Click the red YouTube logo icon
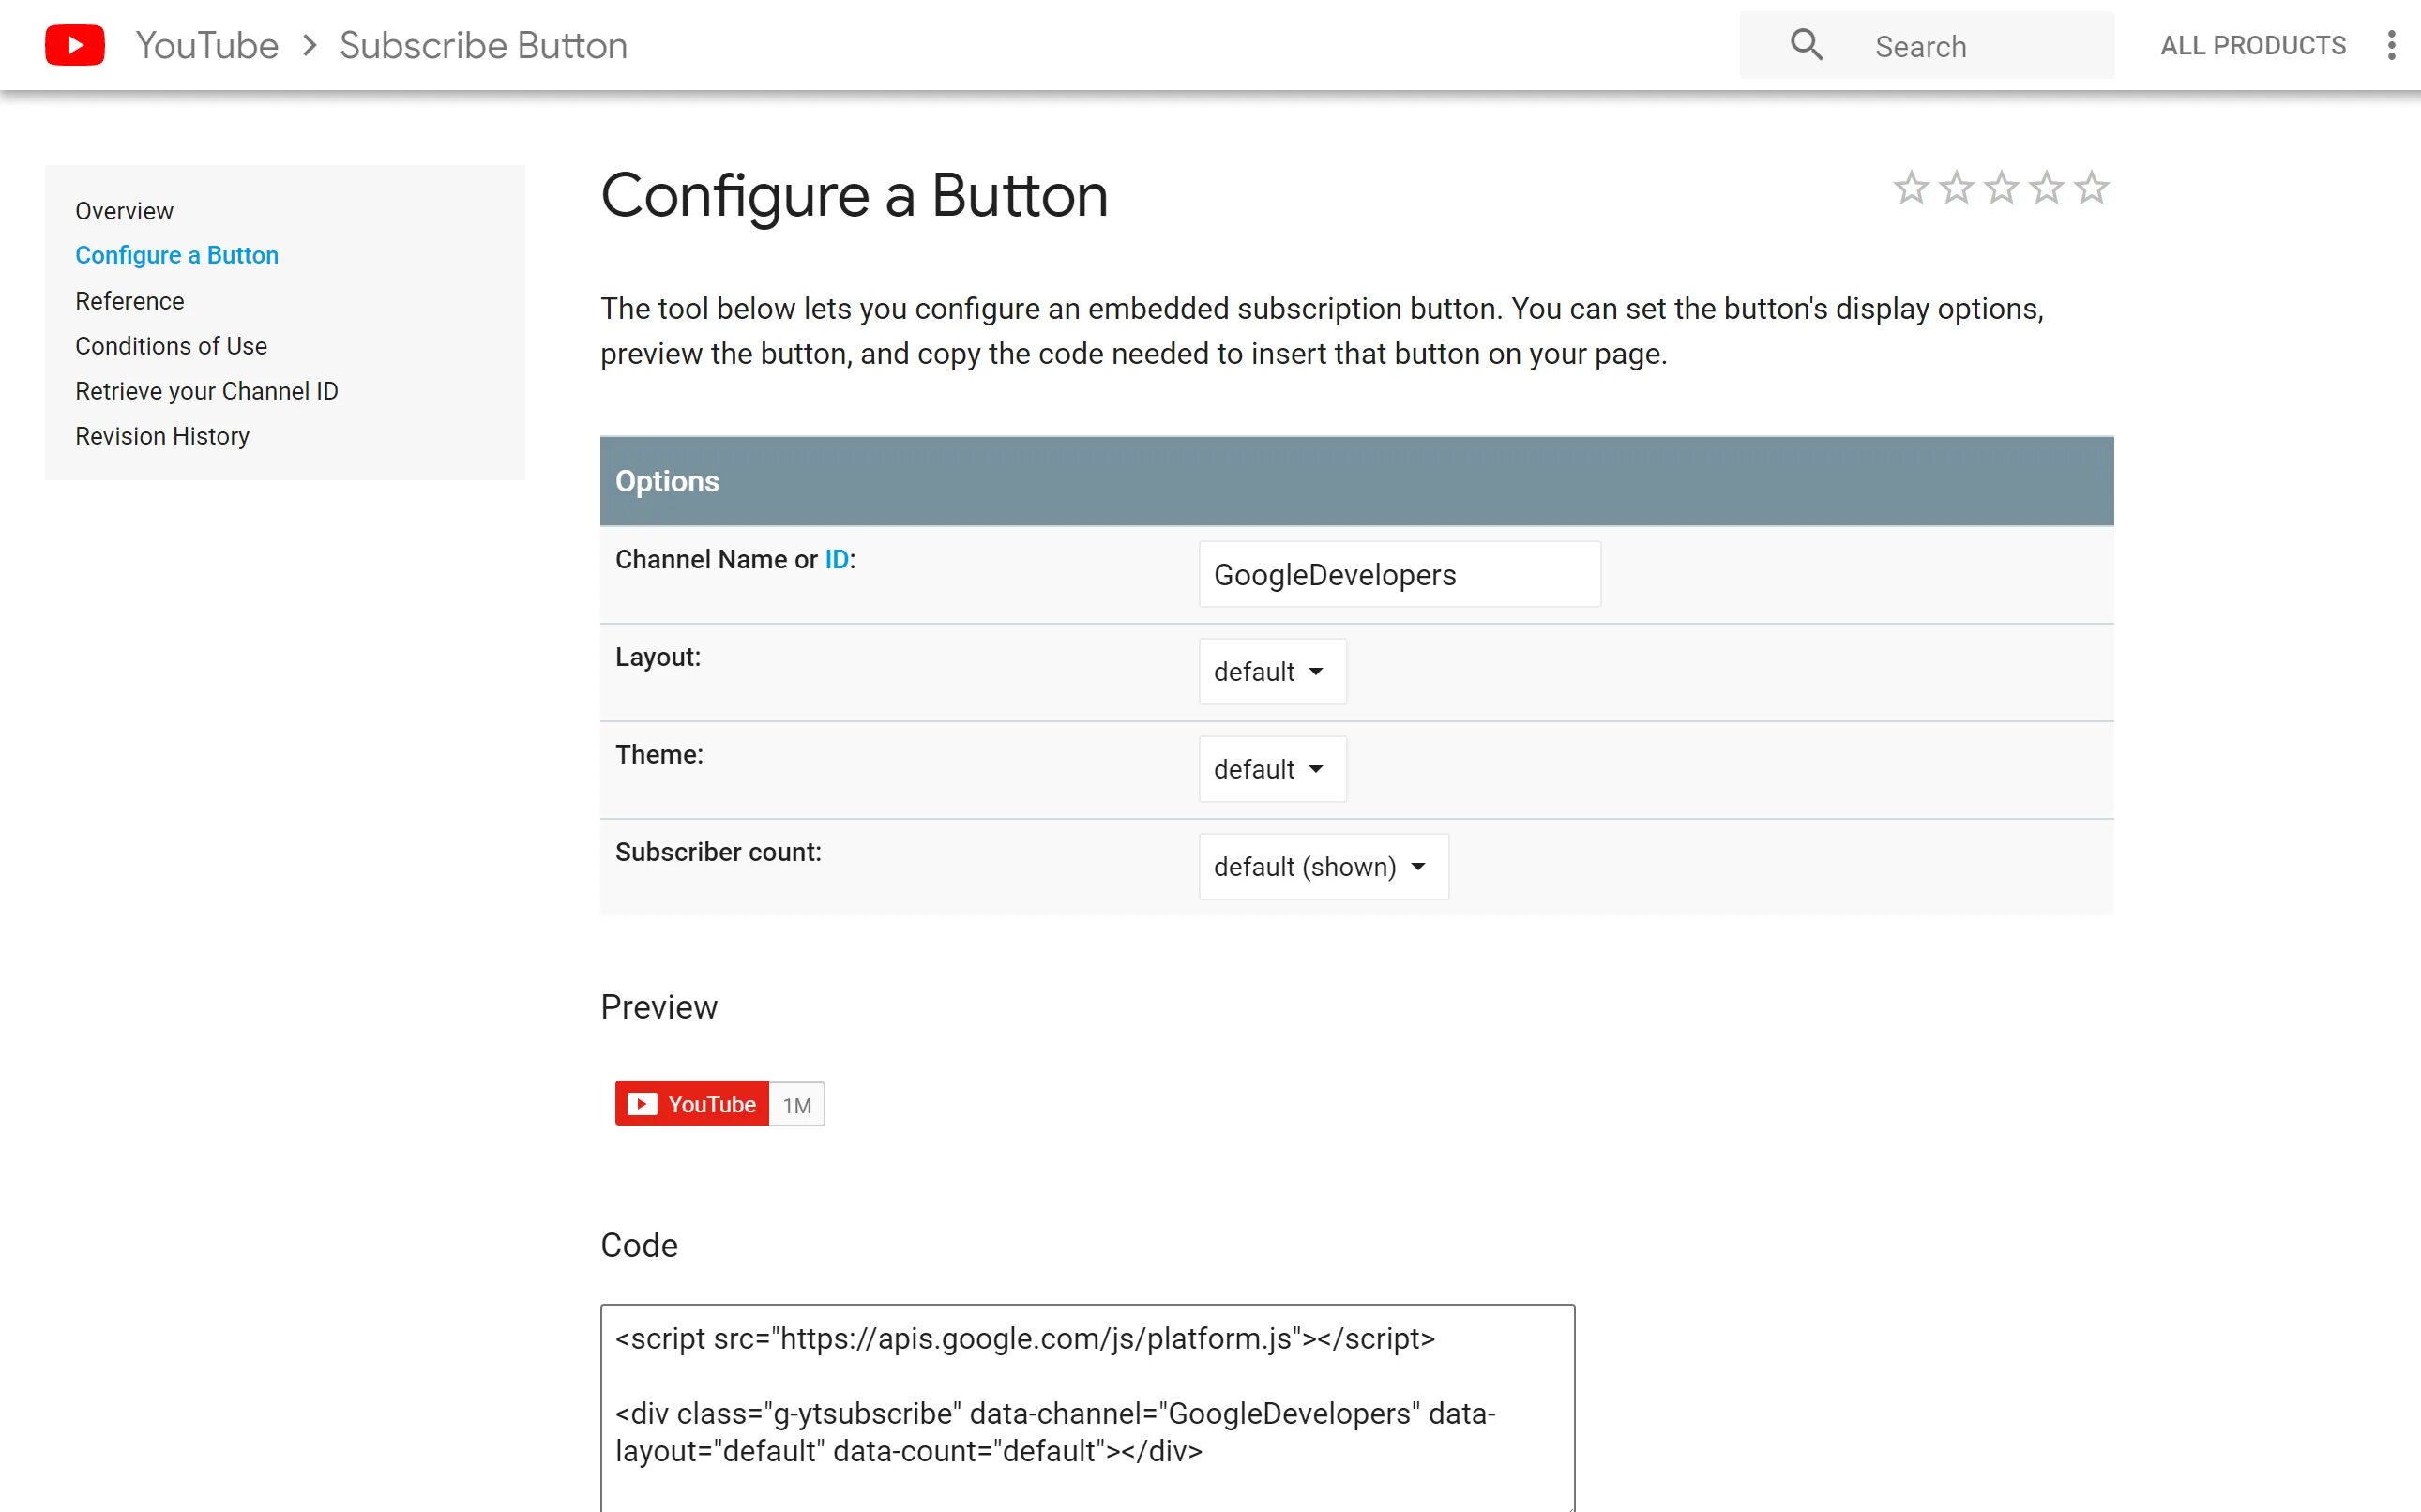This screenshot has width=2421, height=1512. (75, 45)
